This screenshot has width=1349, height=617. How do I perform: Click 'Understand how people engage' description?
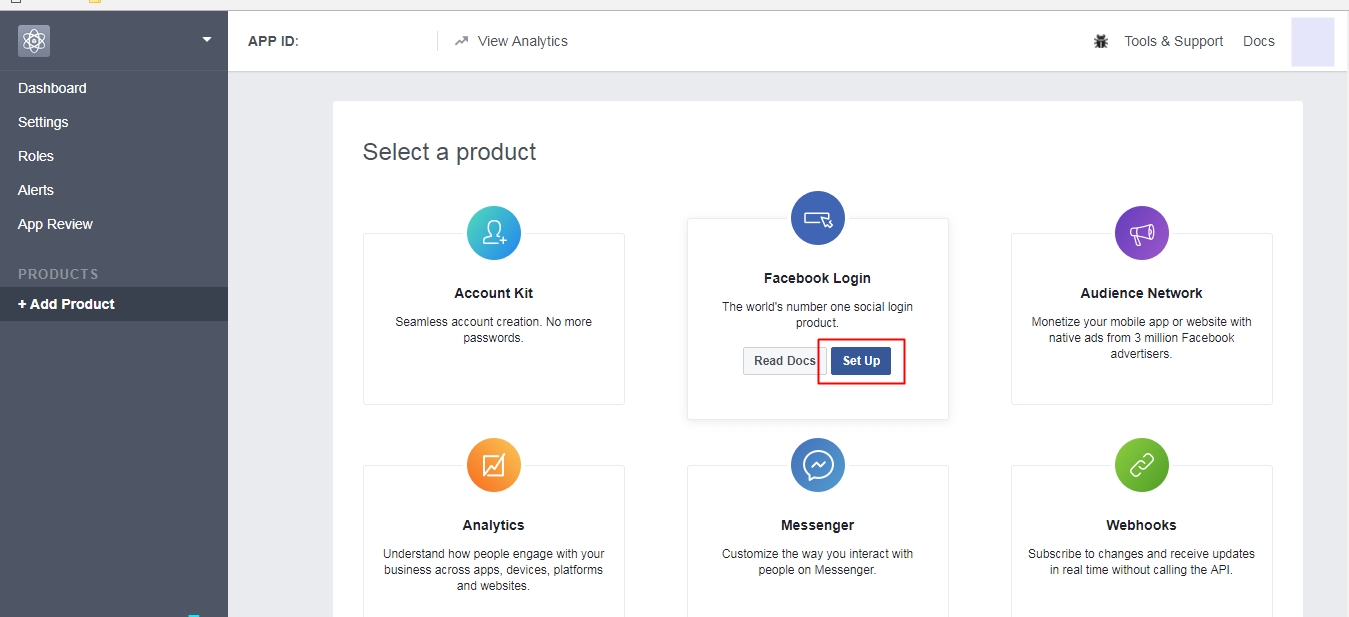[x=494, y=570]
